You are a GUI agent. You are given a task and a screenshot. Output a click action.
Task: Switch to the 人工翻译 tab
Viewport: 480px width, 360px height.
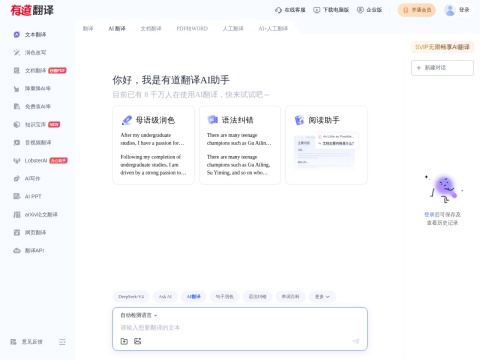tap(233, 28)
